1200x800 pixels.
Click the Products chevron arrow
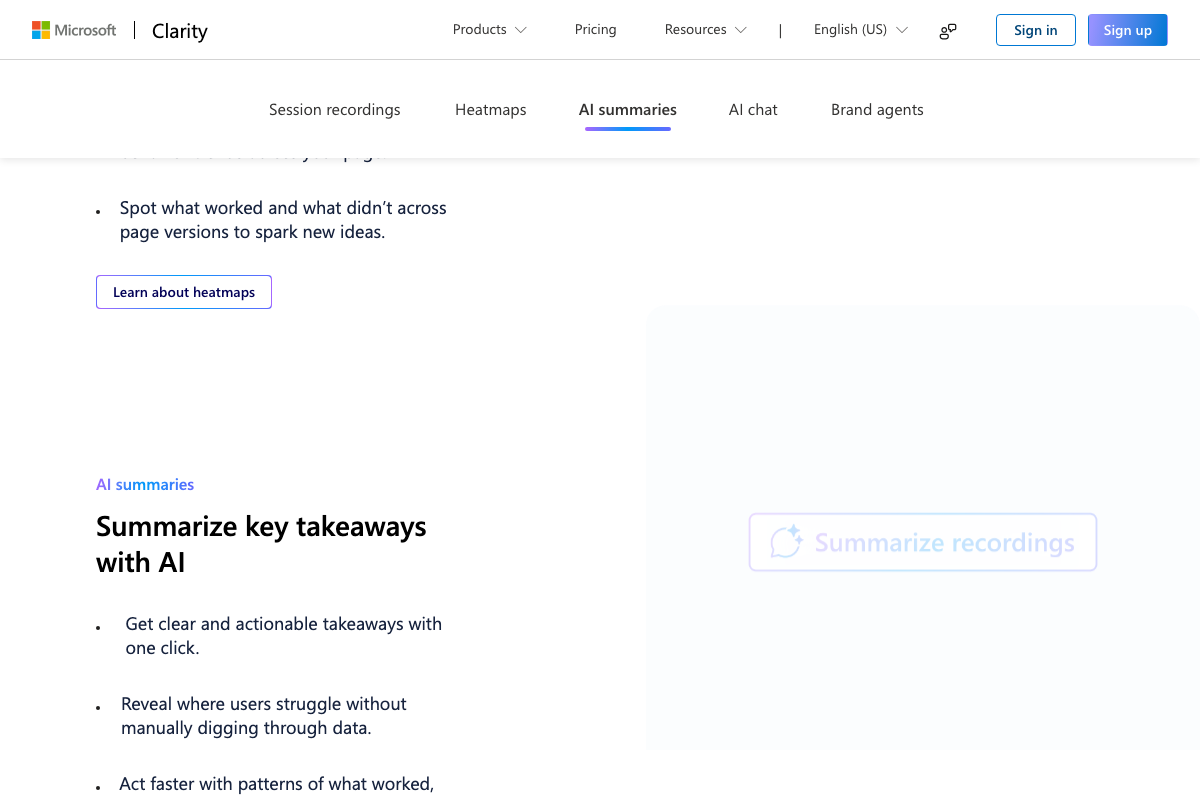(x=521, y=30)
